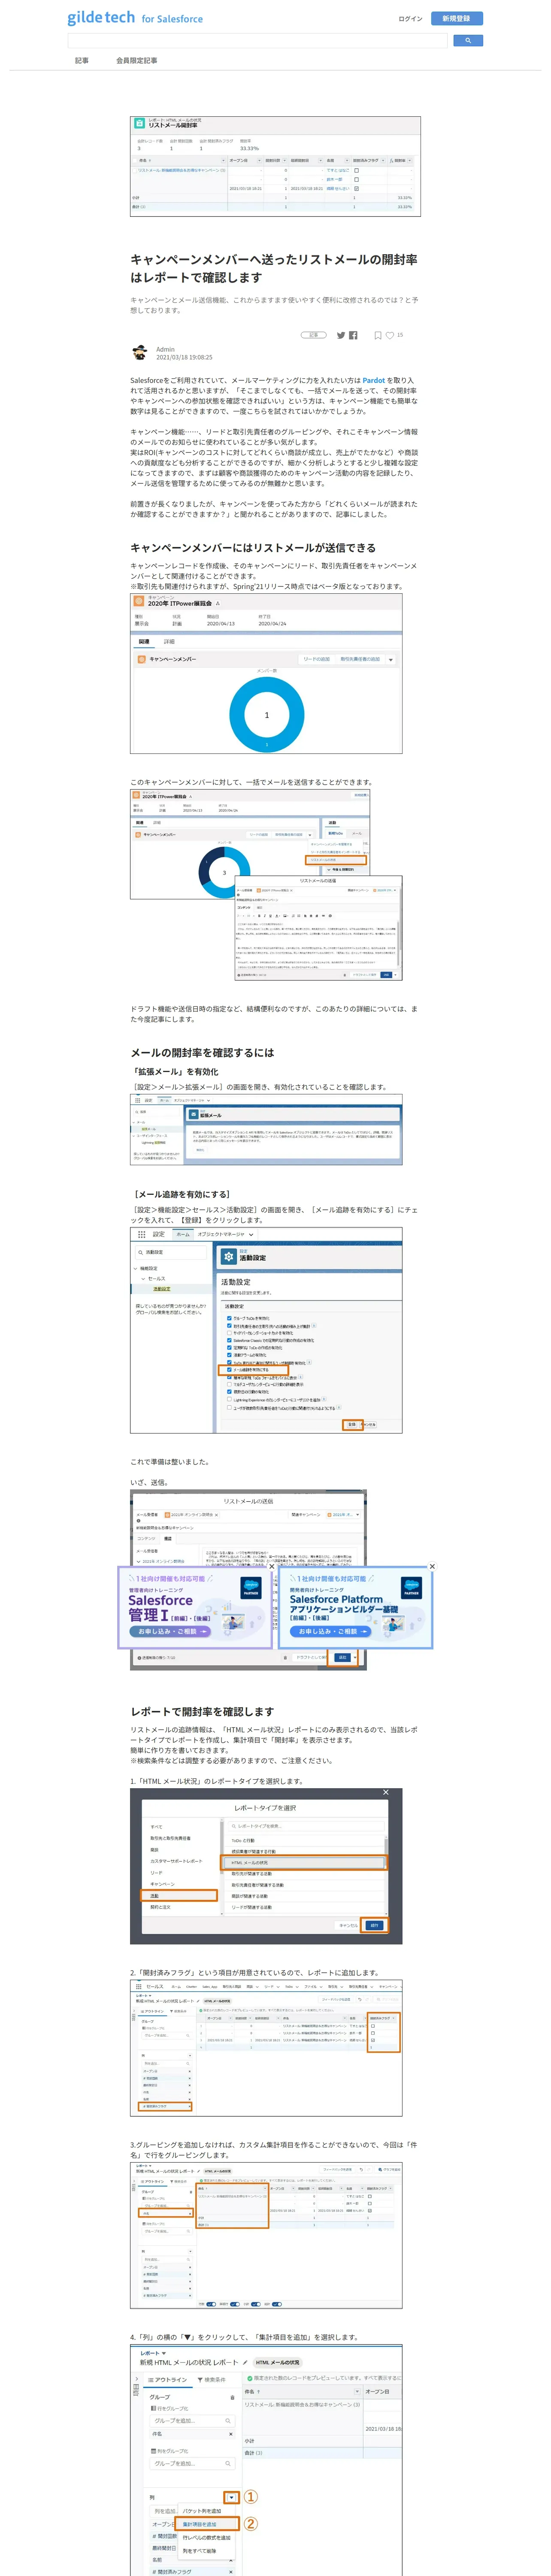Click the Admin author avatar
The height and width of the screenshot is (2576, 551).
click(x=140, y=353)
